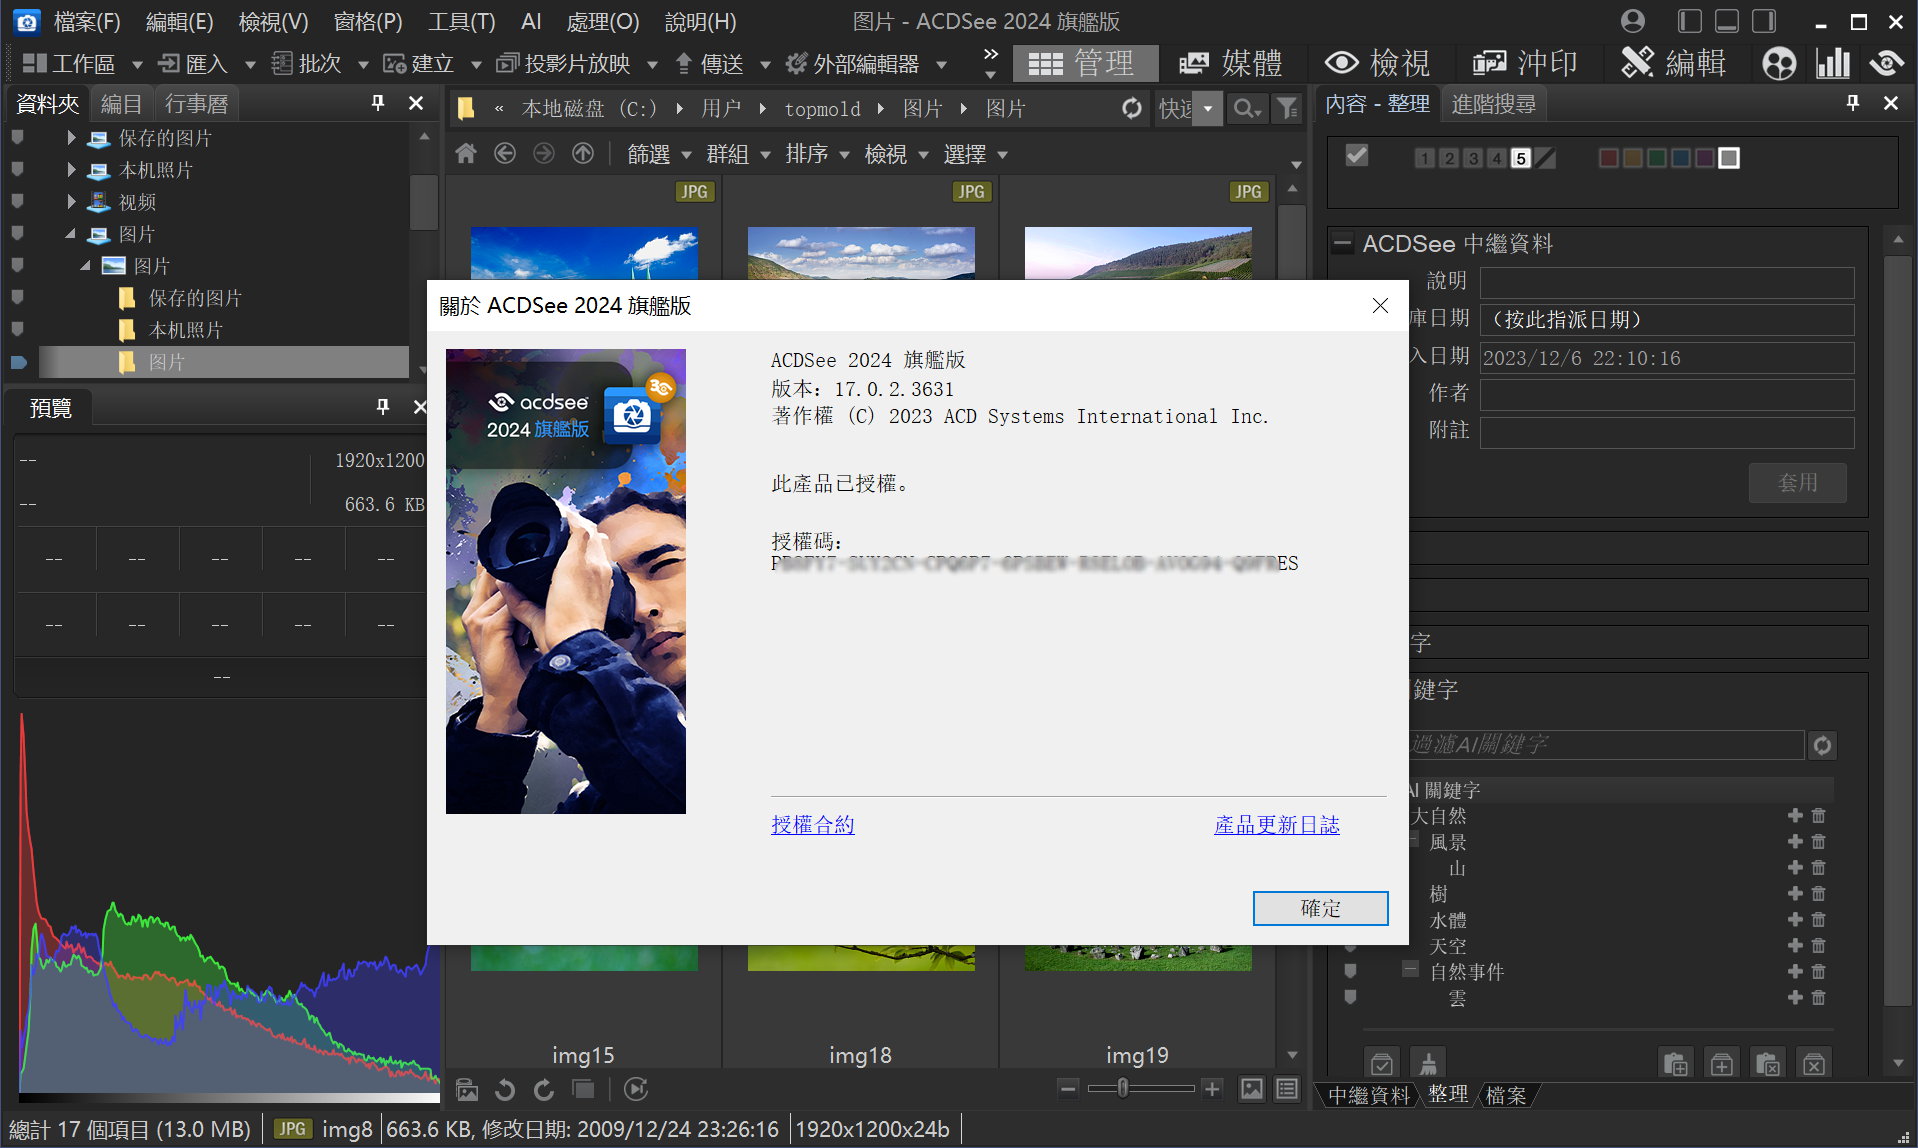This screenshot has height=1148, width=1918.
Task: Switch to the 行事曆 calendar tab
Action: tap(196, 104)
